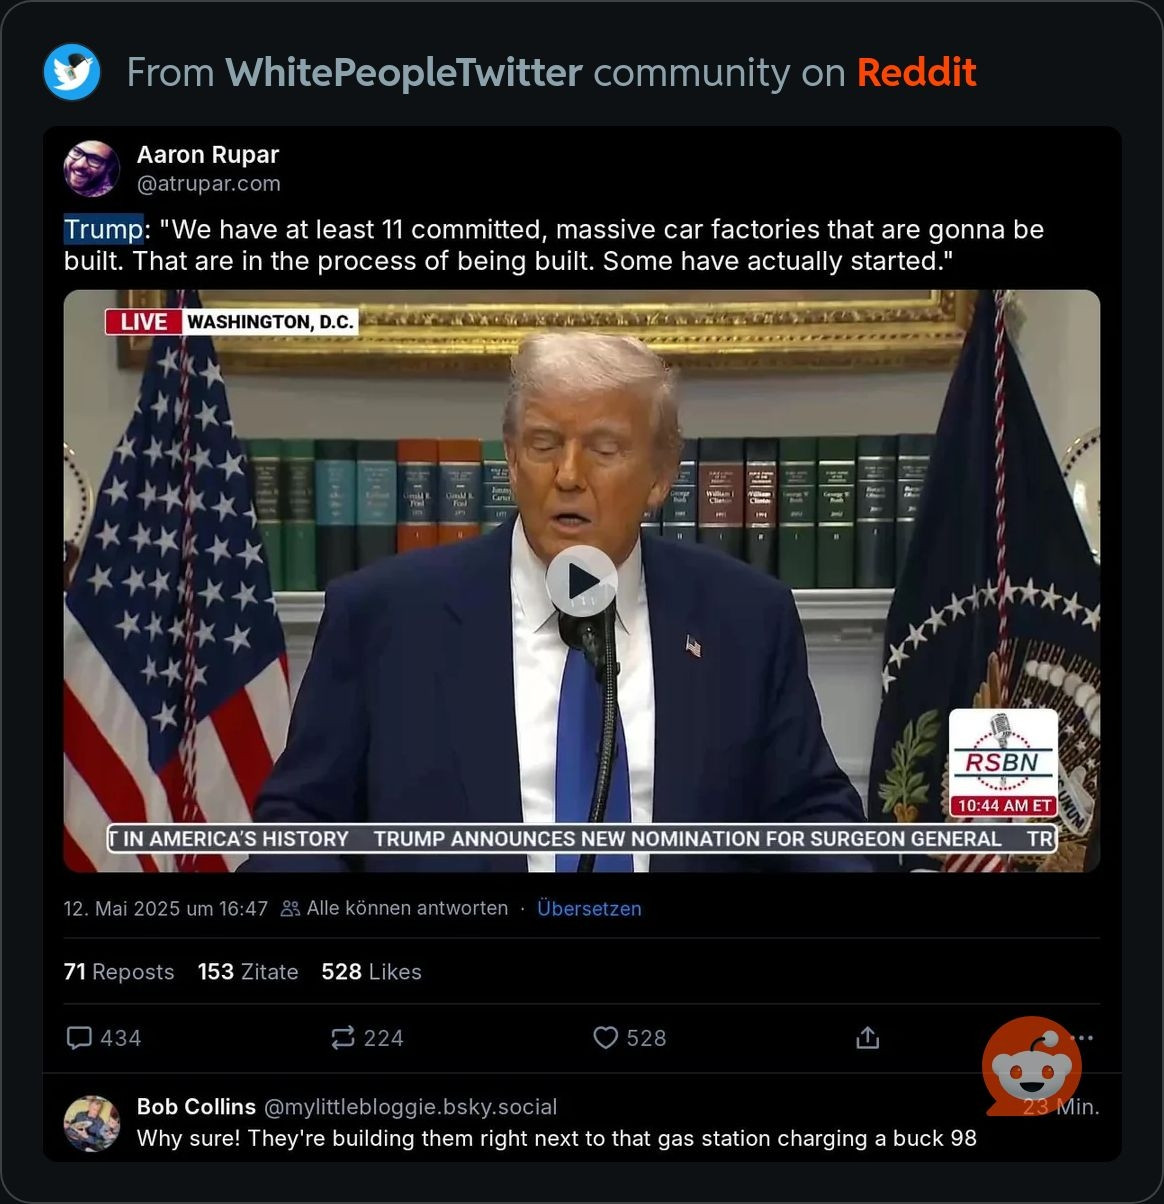View the 71 Reposts list
1164x1204 pixels.
click(x=118, y=972)
